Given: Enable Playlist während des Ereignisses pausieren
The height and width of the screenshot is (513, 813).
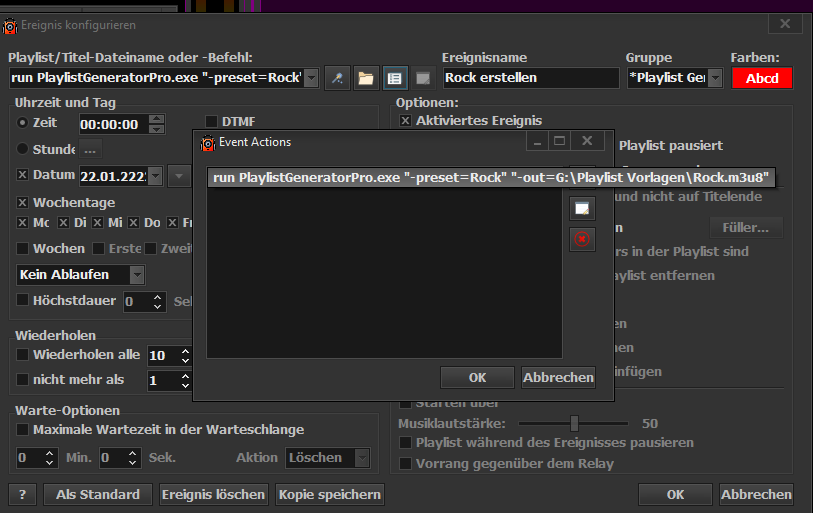Looking at the screenshot, I should [x=405, y=442].
